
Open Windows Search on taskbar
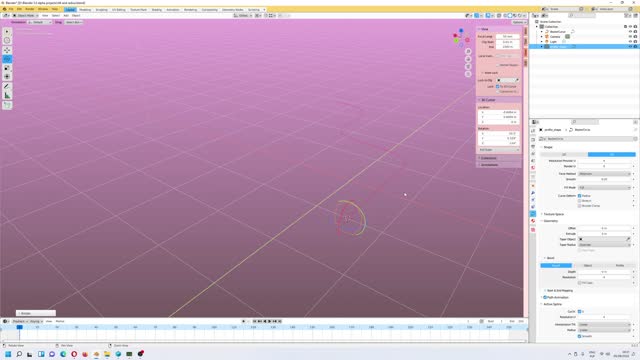(x=19, y=354)
